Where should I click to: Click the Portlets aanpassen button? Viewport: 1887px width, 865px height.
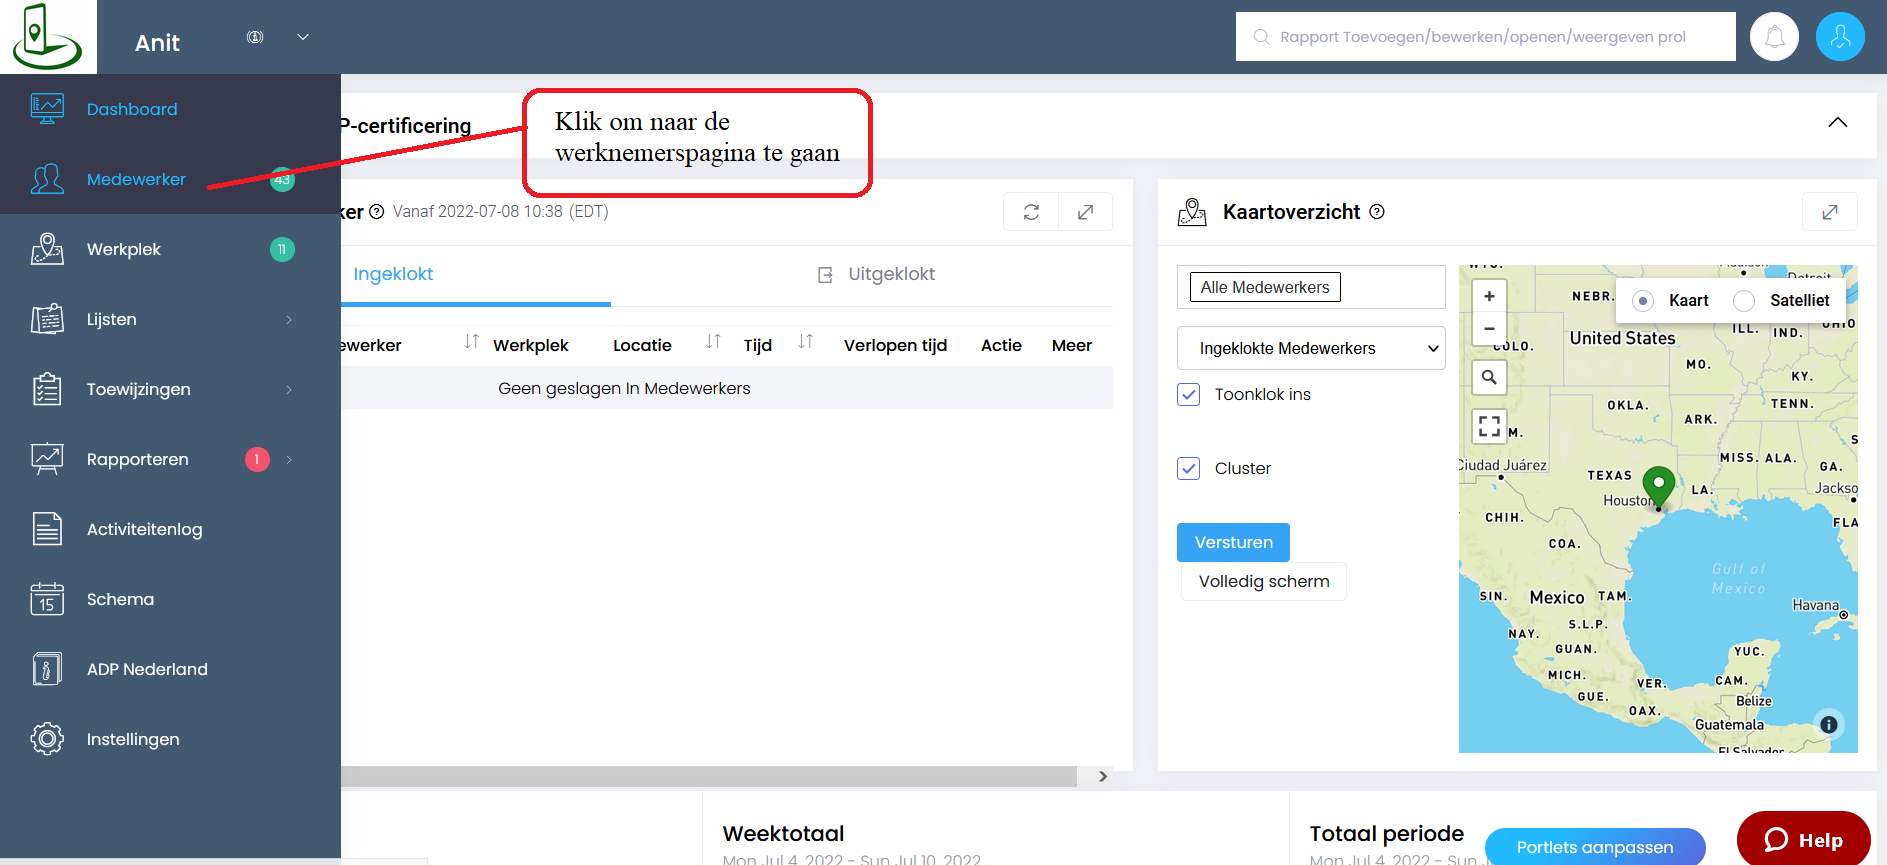coord(1594,847)
